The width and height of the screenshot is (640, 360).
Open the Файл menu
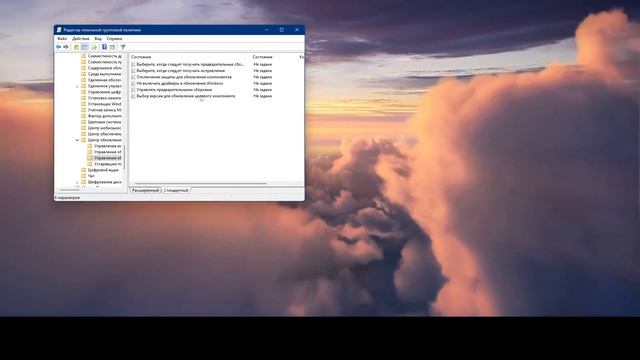tap(62, 39)
